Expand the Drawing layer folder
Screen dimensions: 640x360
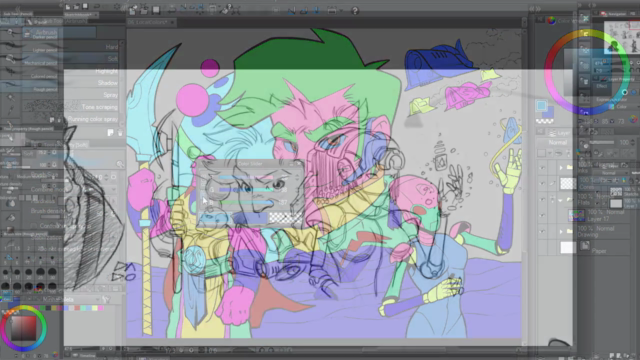561,231
